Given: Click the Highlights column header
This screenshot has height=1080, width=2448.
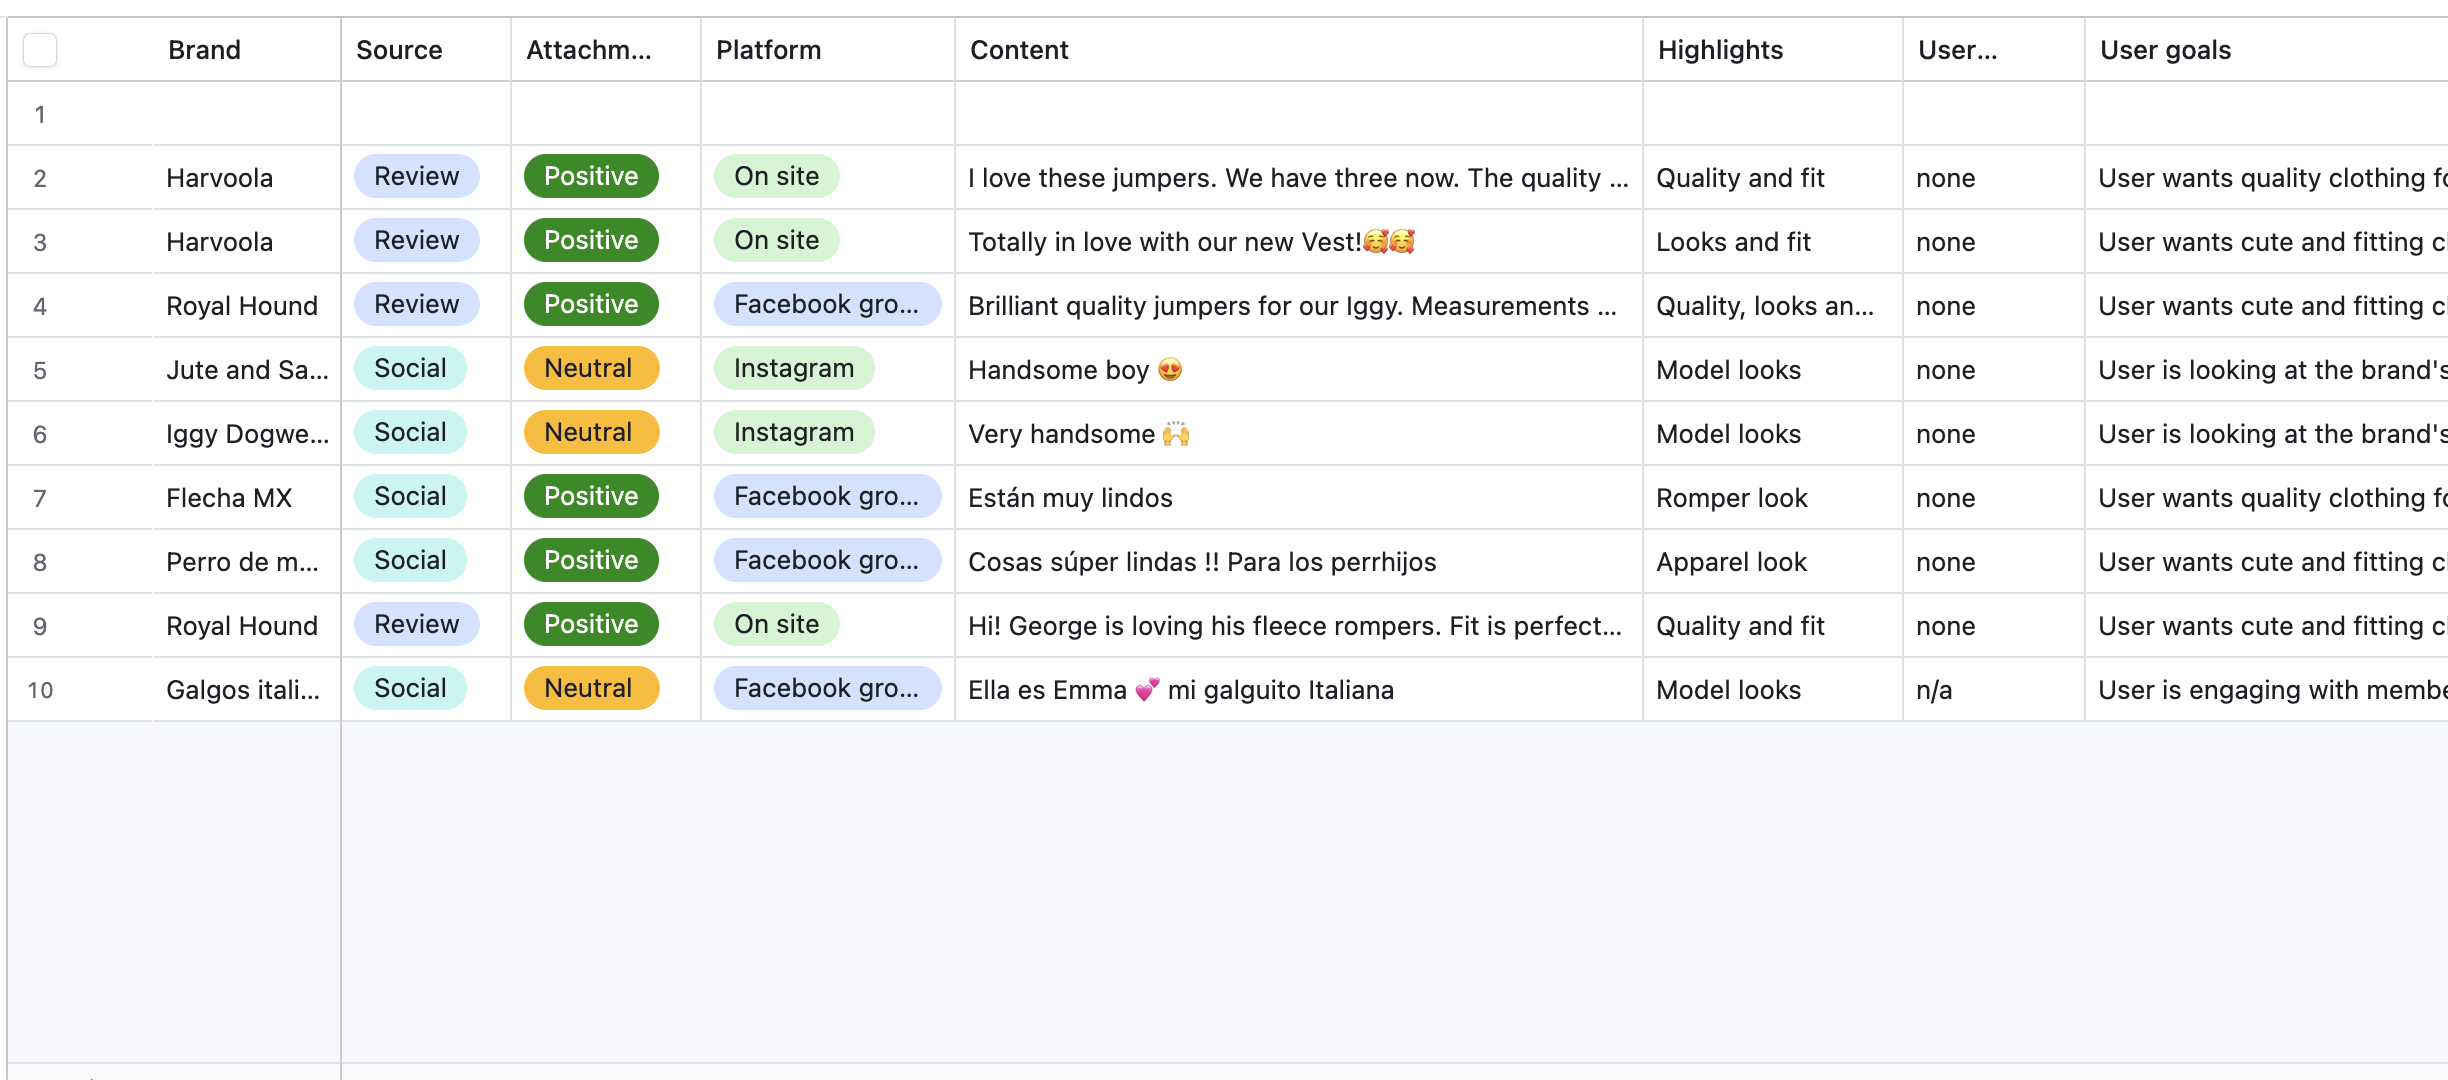Looking at the screenshot, I should click(x=1720, y=50).
